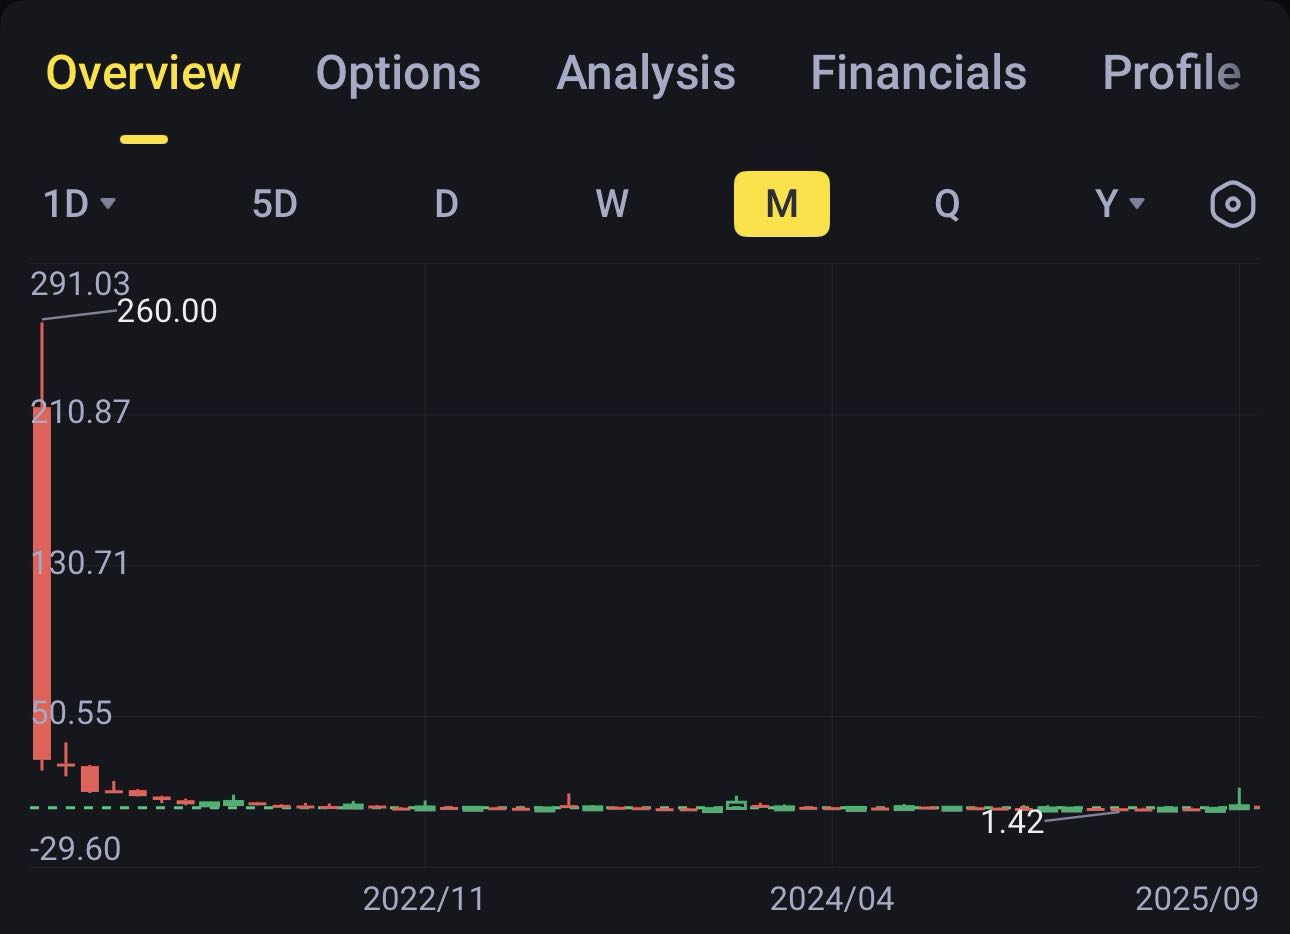Switch to the Options tab
This screenshot has height=934, width=1290.
[398, 73]
